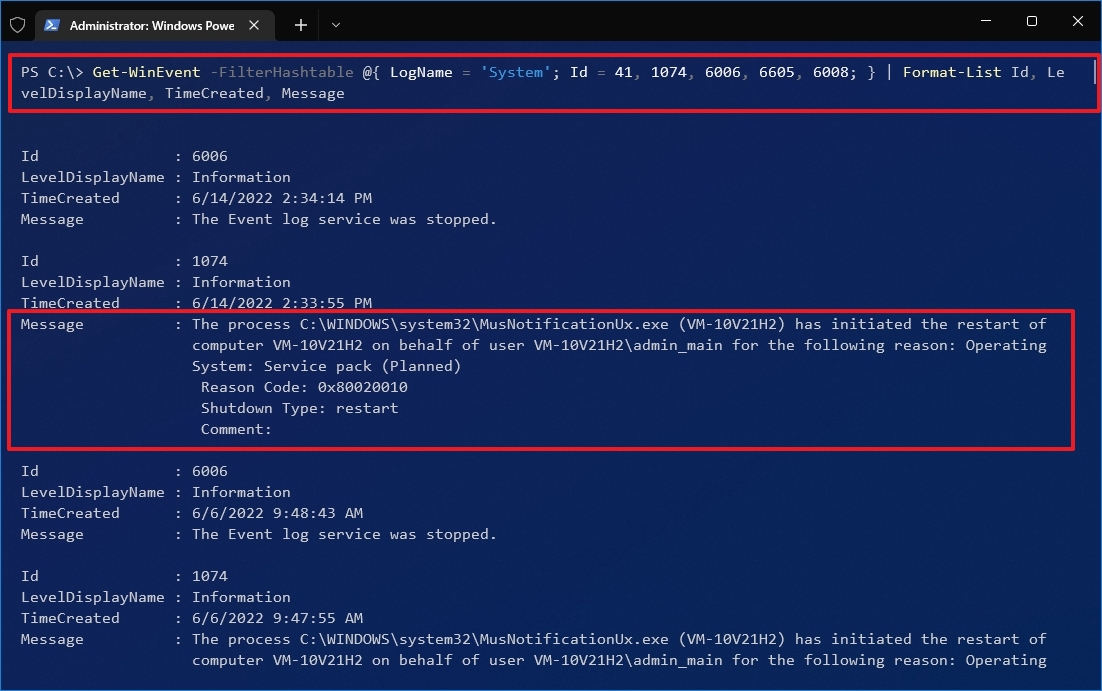Click the admin shield icon in the title bar
The height and width of the screenshot is (691, 1102).
(x=17, y=25)
